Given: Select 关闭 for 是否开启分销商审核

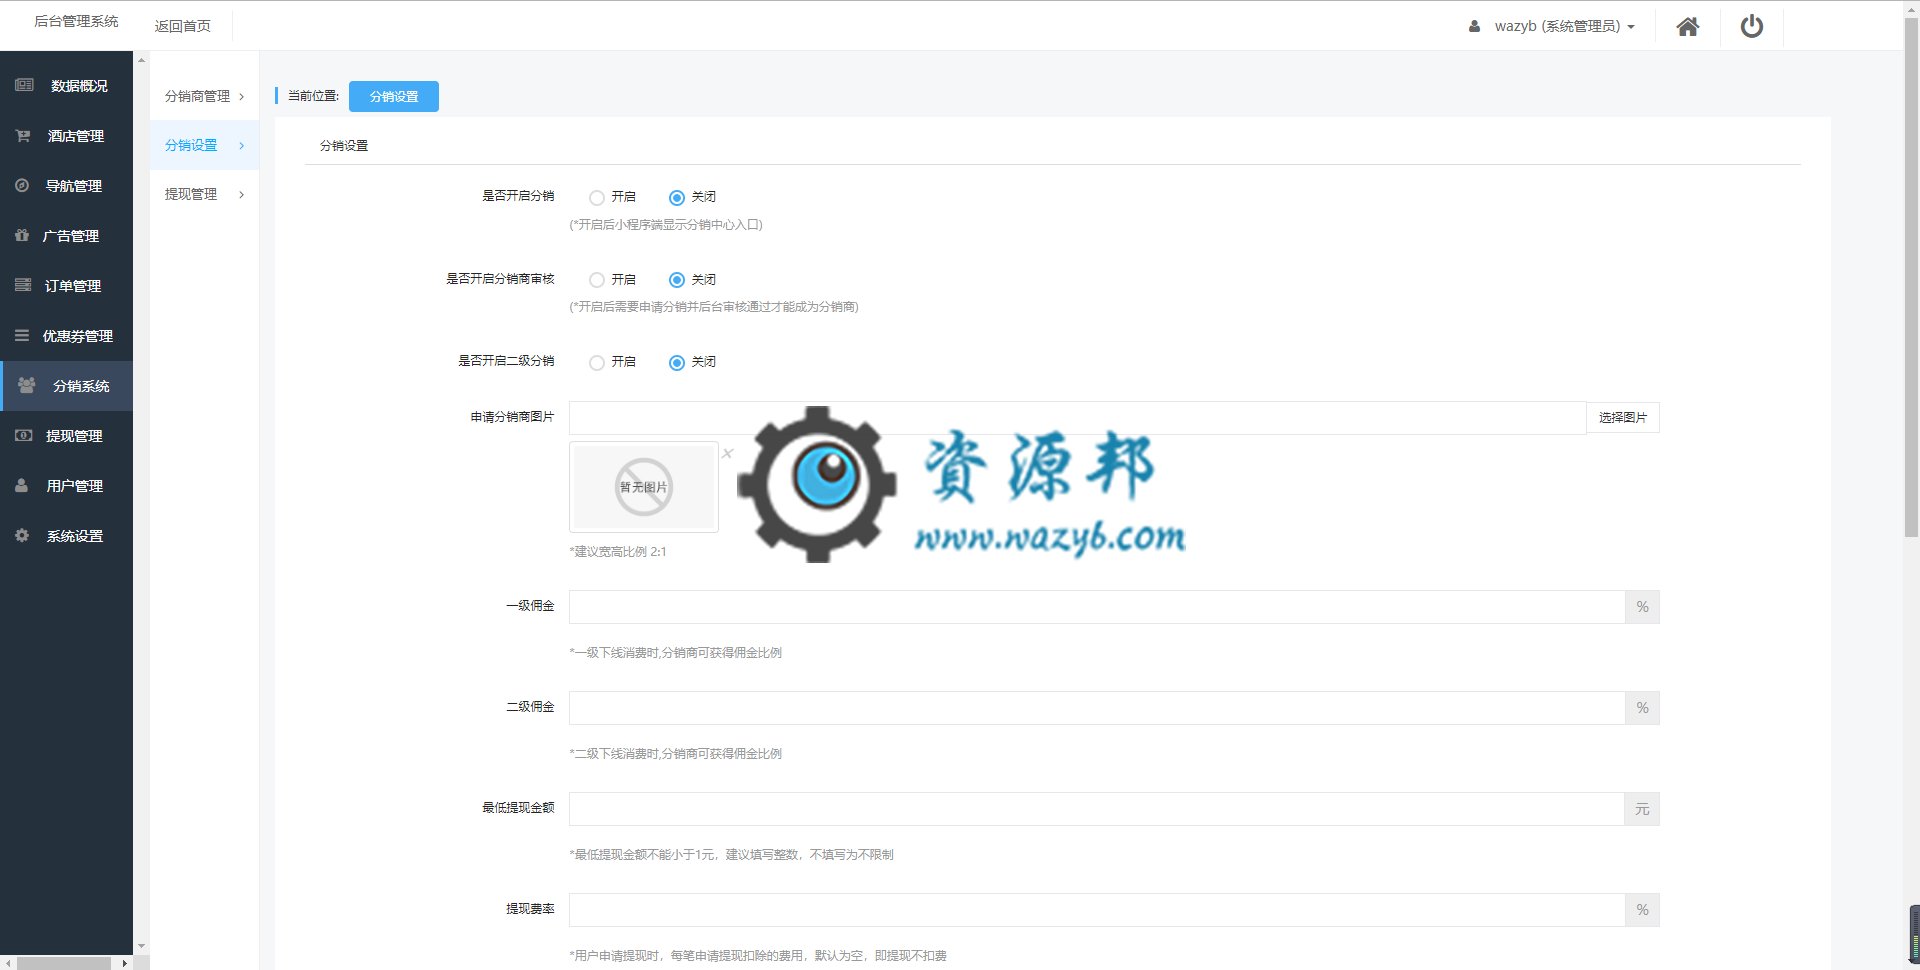Looking at the screenshot, I should click(x=677, y=280).
